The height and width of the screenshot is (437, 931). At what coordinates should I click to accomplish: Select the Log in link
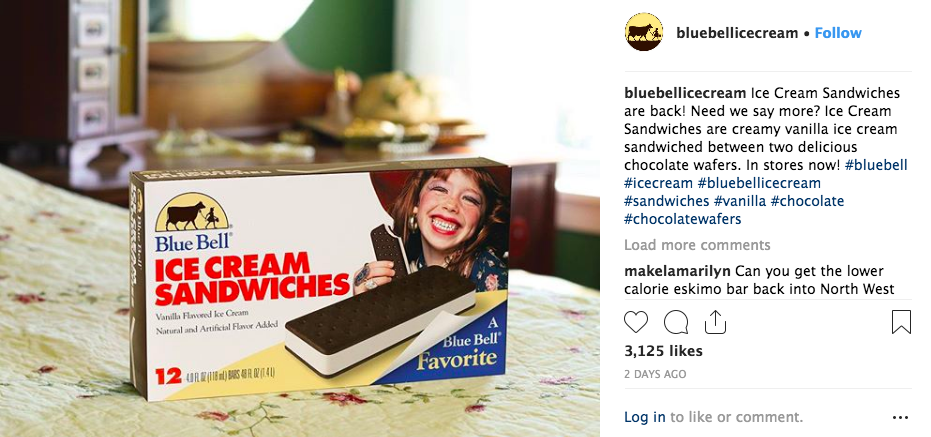tap(645, 417)
